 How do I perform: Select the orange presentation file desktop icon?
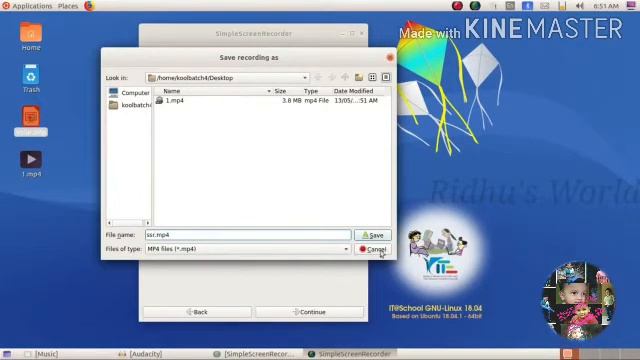coord(31,121)
